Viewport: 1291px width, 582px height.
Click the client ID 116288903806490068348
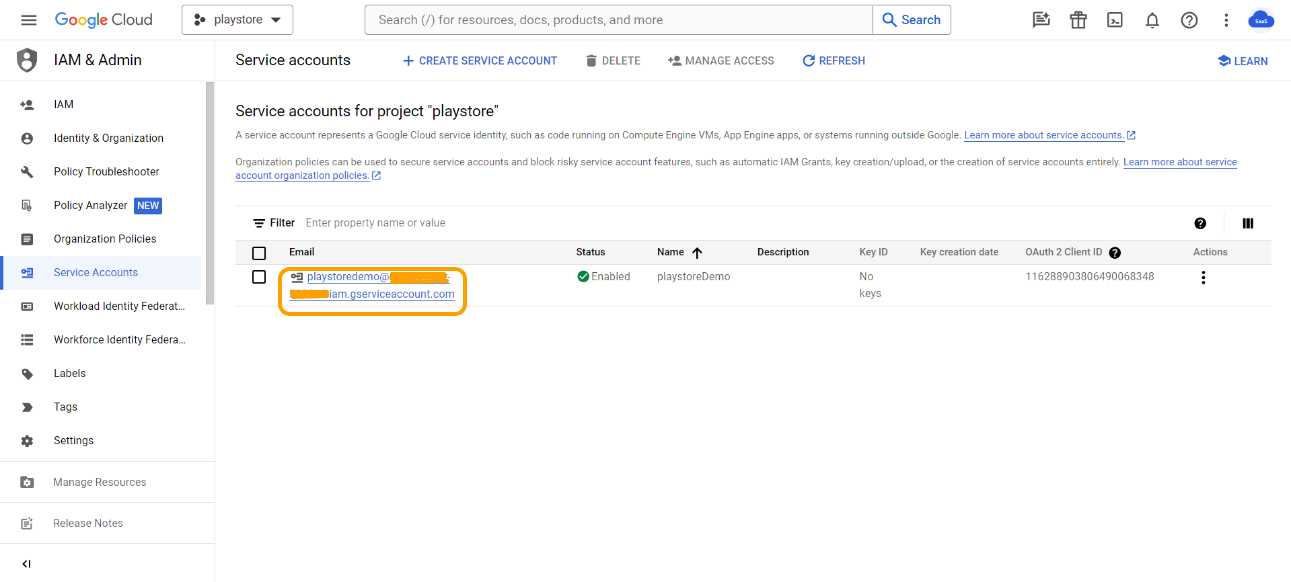[1090, 276]
